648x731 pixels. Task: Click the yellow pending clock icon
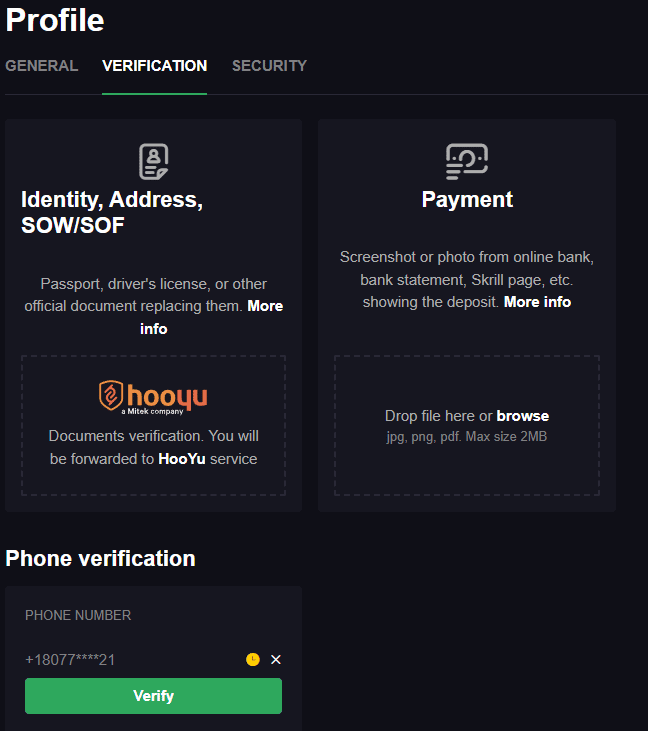[253, 659]
